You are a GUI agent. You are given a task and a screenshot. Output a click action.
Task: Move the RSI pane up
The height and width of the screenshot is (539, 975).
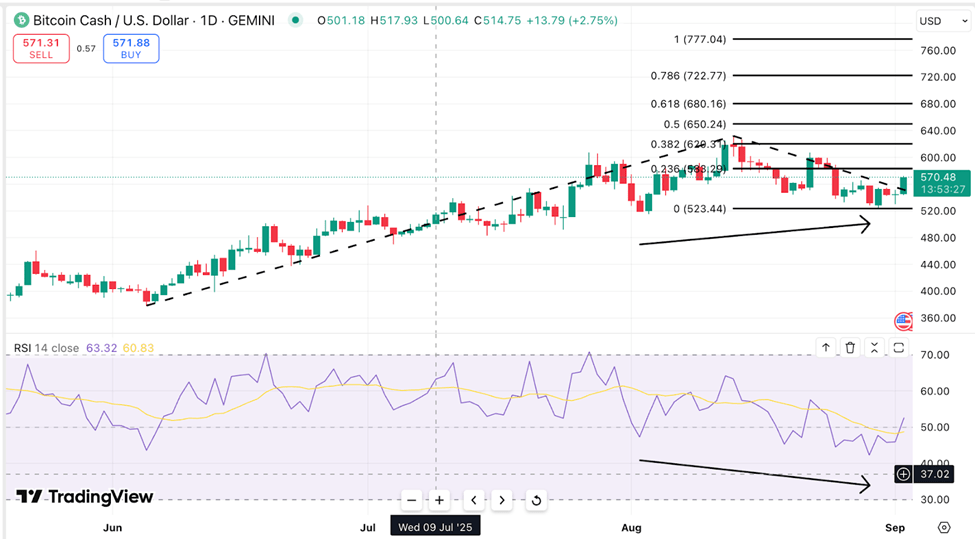[826, 348]
